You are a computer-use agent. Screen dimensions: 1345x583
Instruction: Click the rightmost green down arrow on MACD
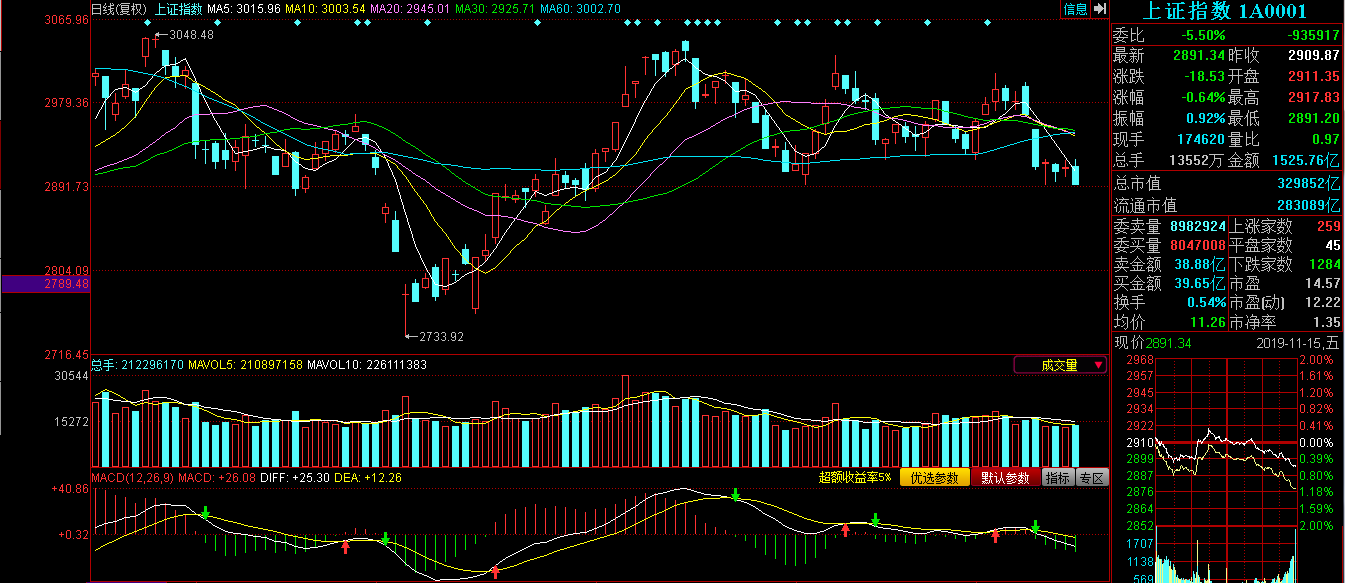pos(1036,526)
